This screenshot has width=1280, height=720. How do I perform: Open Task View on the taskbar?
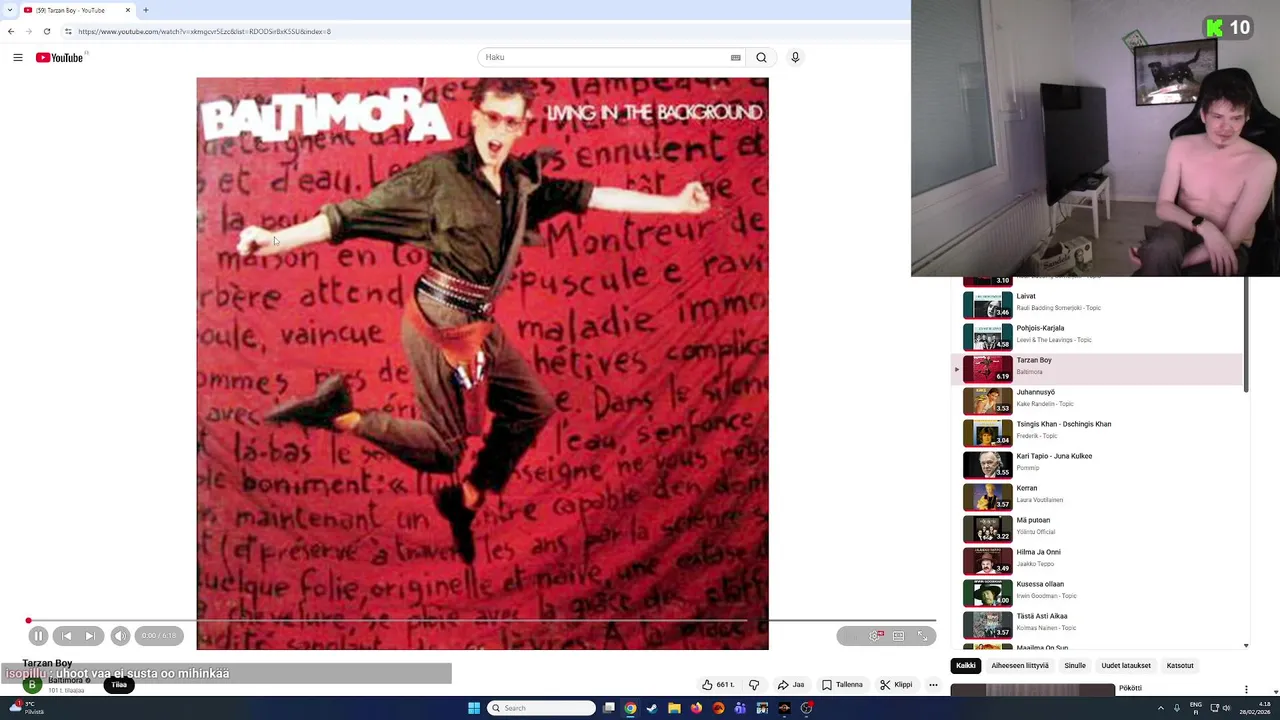coord(608,708)
